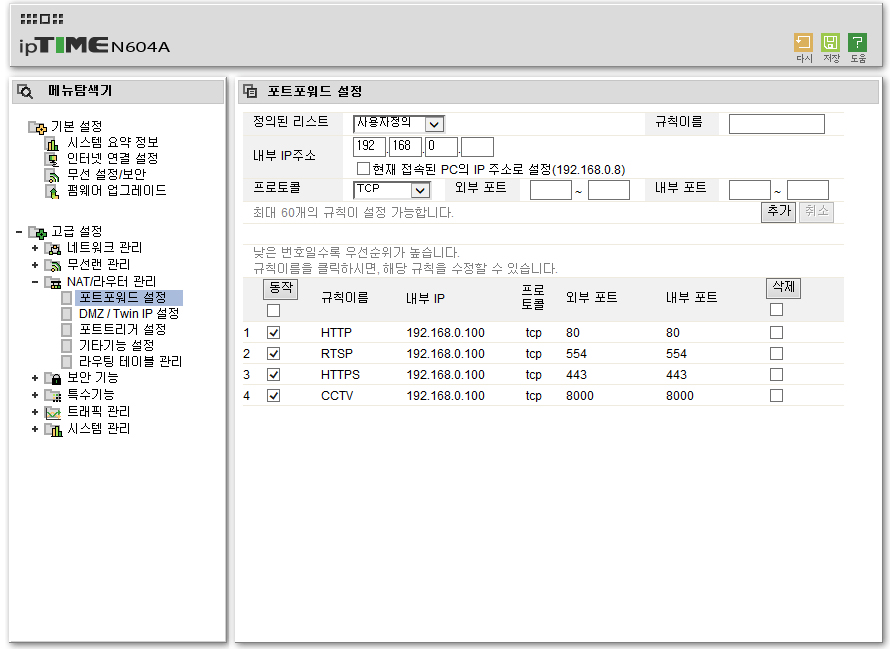The width and height of the screenshot is (891, 649).
Task: Disable the HTTP rule enabled checkbox
Action: [273, 332]
